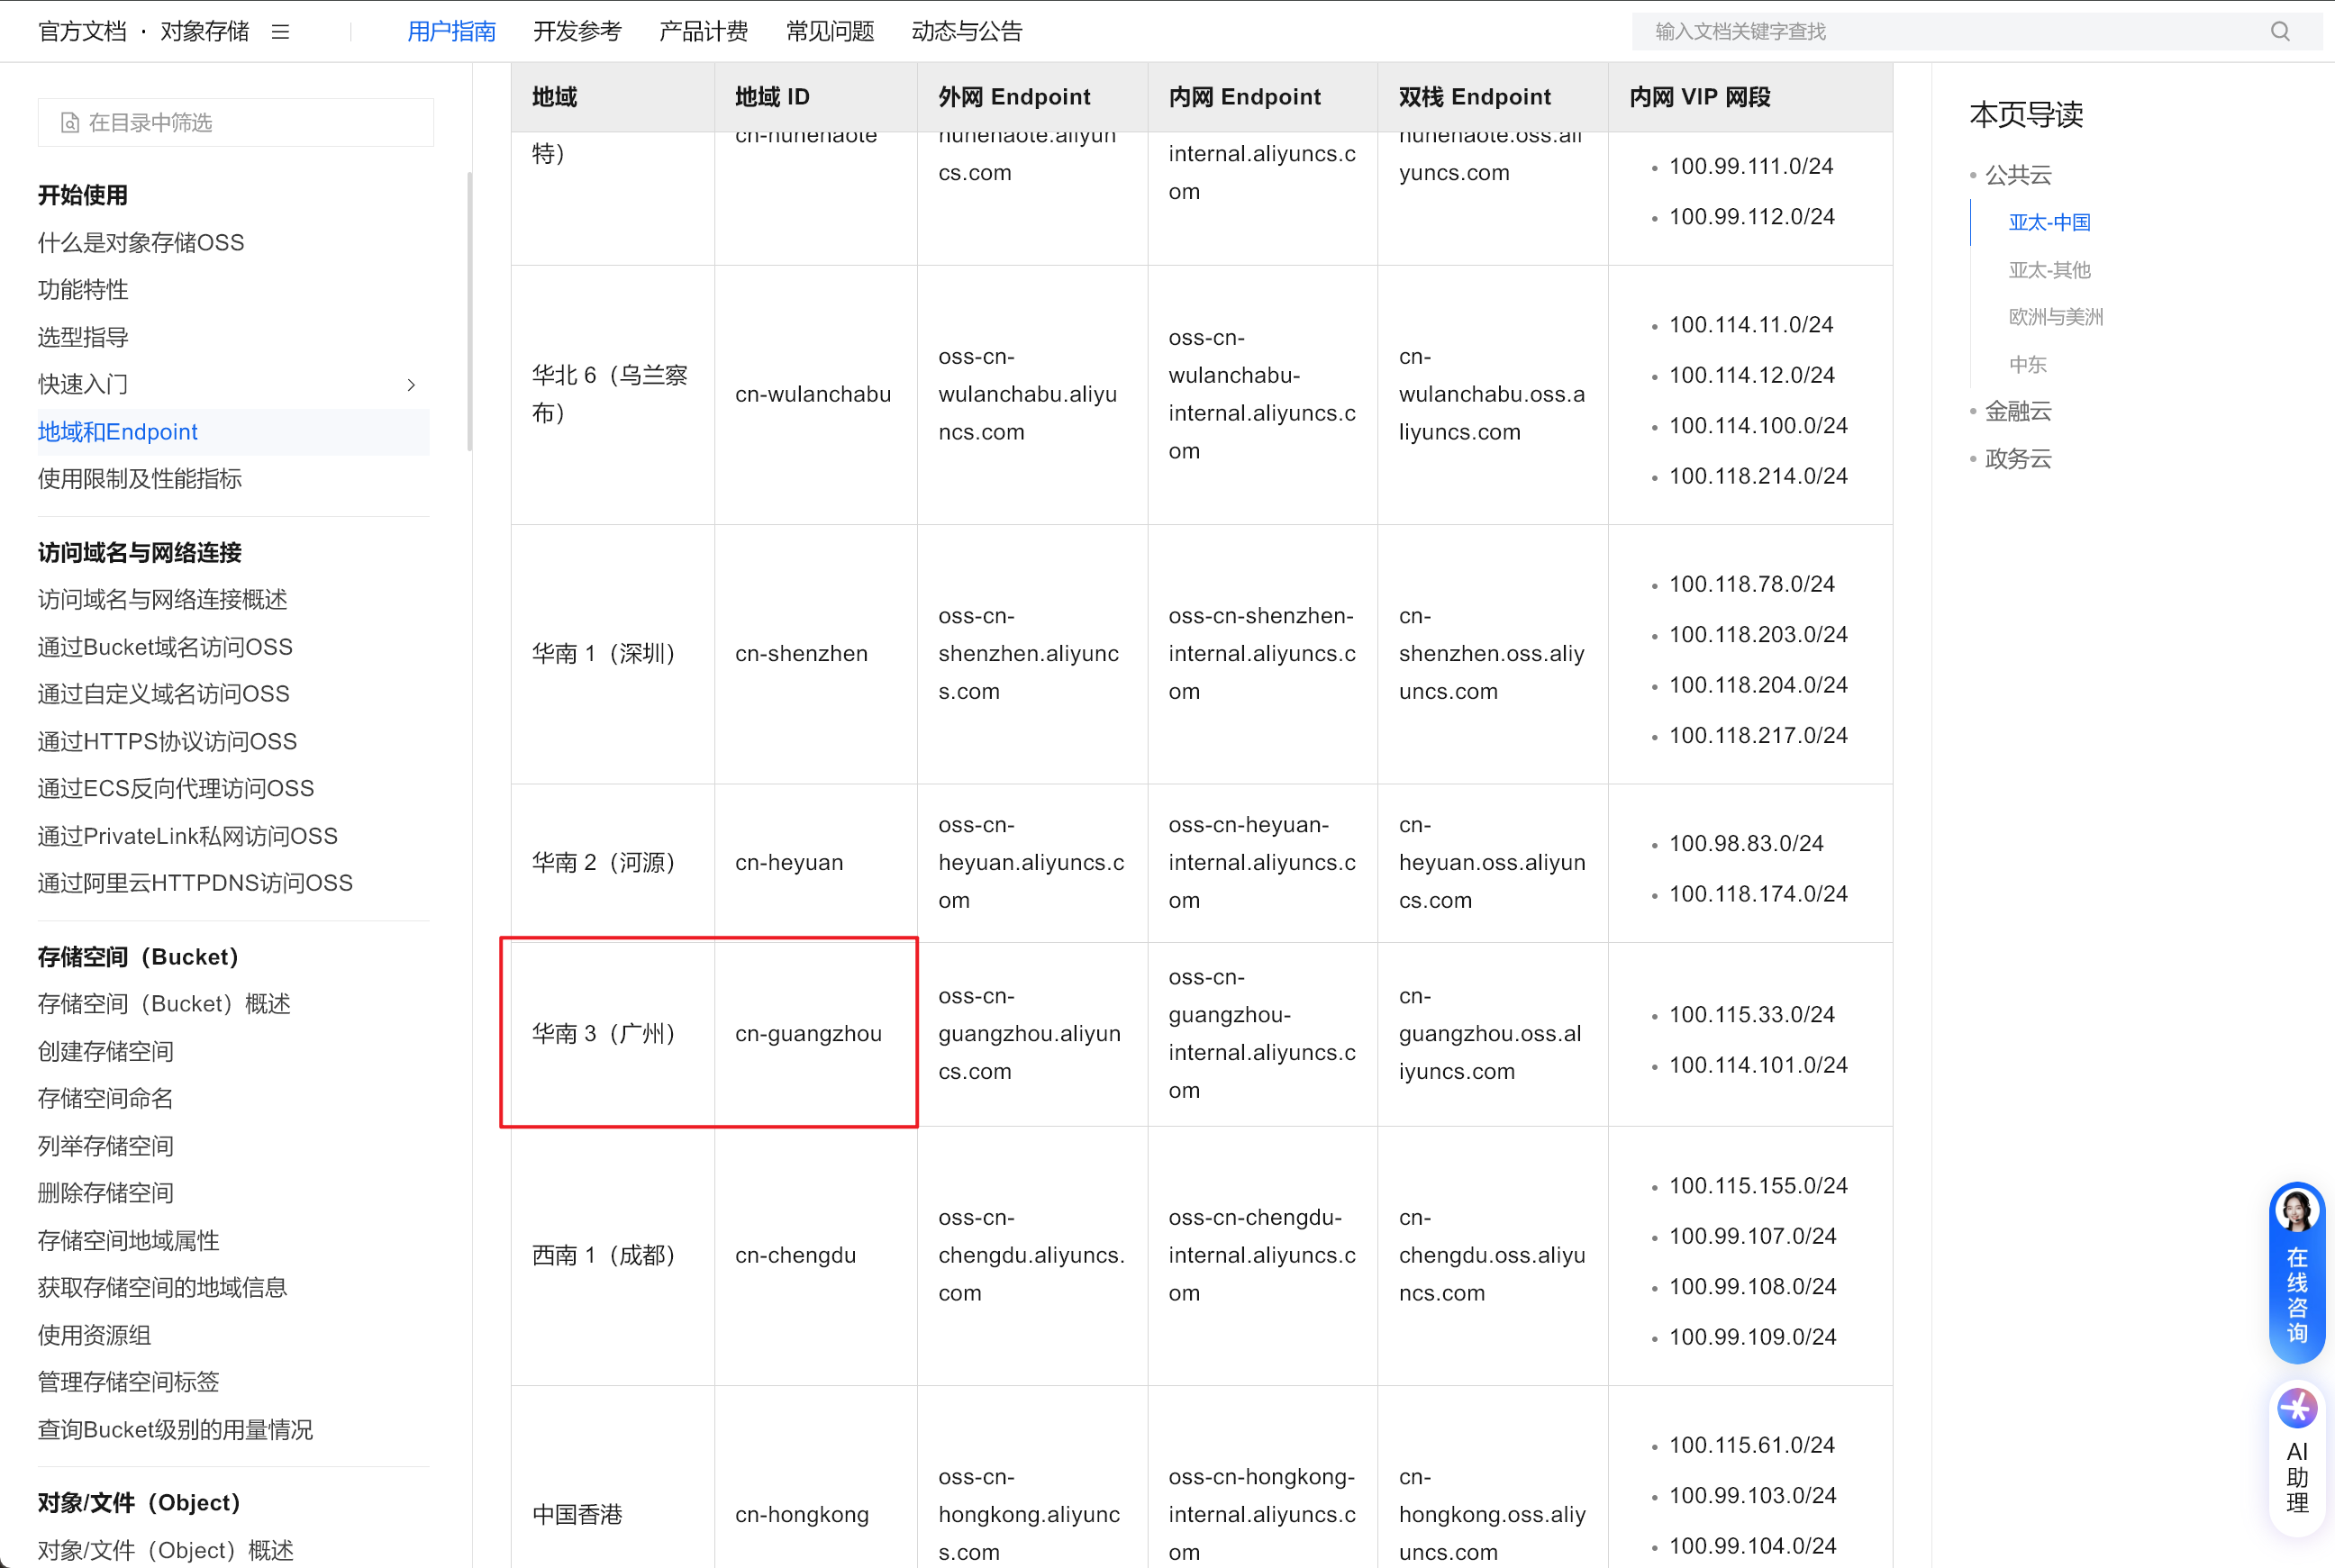Open the AI助理 assistant icon
The height and width of the screenshot is (1568, 2335).
coord(2296,1409)
